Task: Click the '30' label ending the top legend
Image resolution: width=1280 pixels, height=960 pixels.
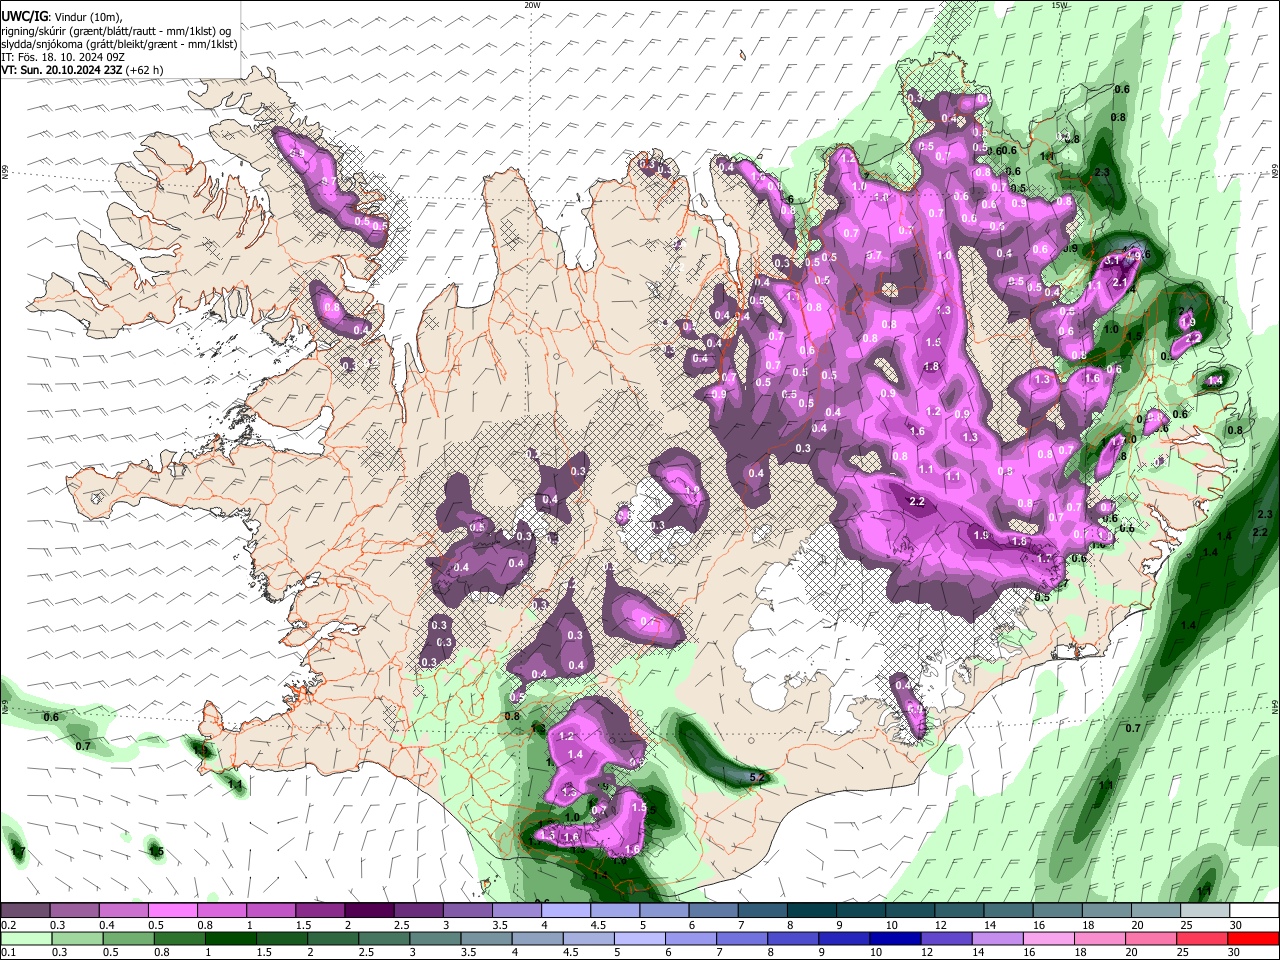Action: point(1234,925)
